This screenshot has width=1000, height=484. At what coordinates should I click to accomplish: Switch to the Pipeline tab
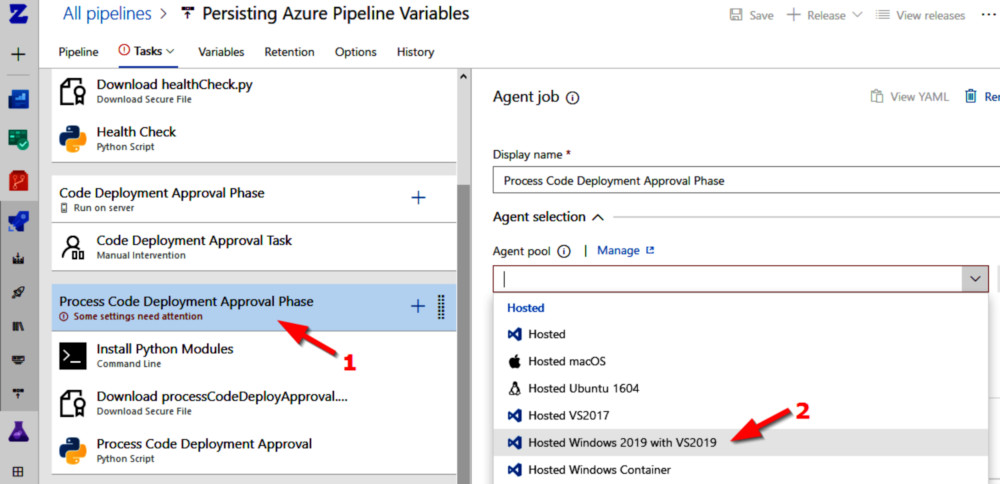(x=78, y=52)
